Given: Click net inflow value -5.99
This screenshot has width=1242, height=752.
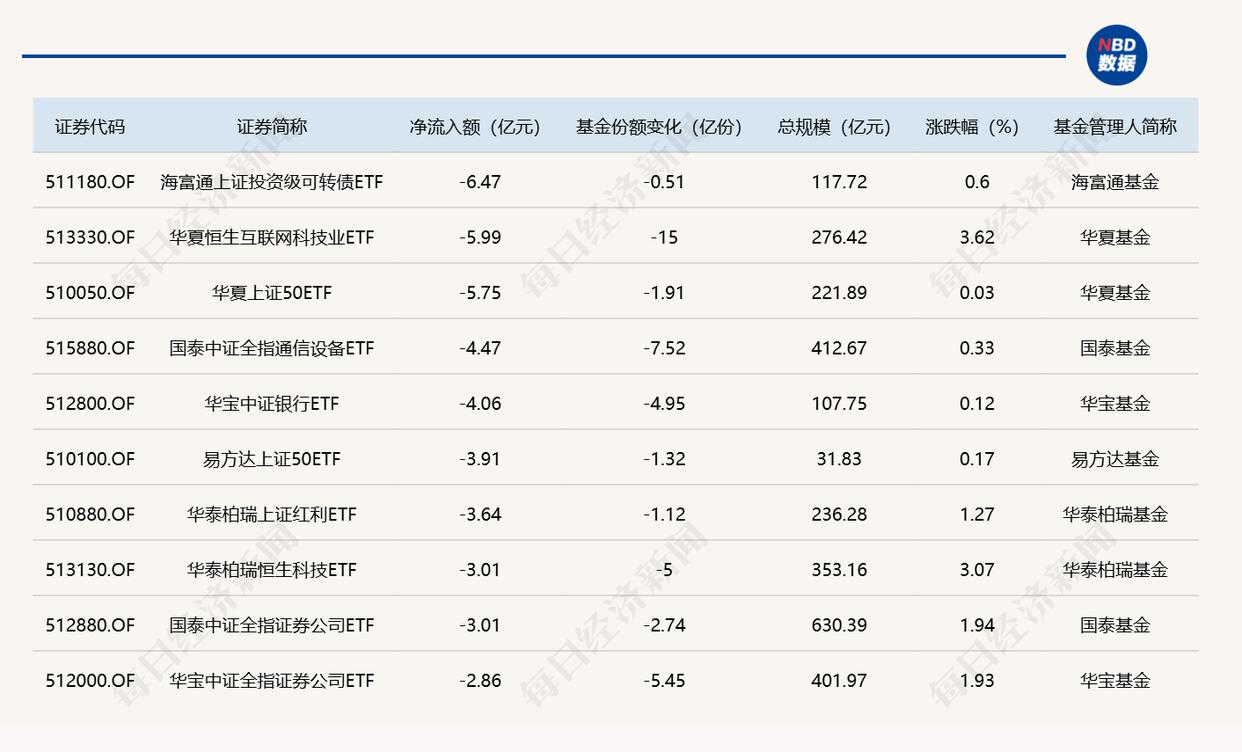Looking at the screenshot, I should click(x=480, y=237).
